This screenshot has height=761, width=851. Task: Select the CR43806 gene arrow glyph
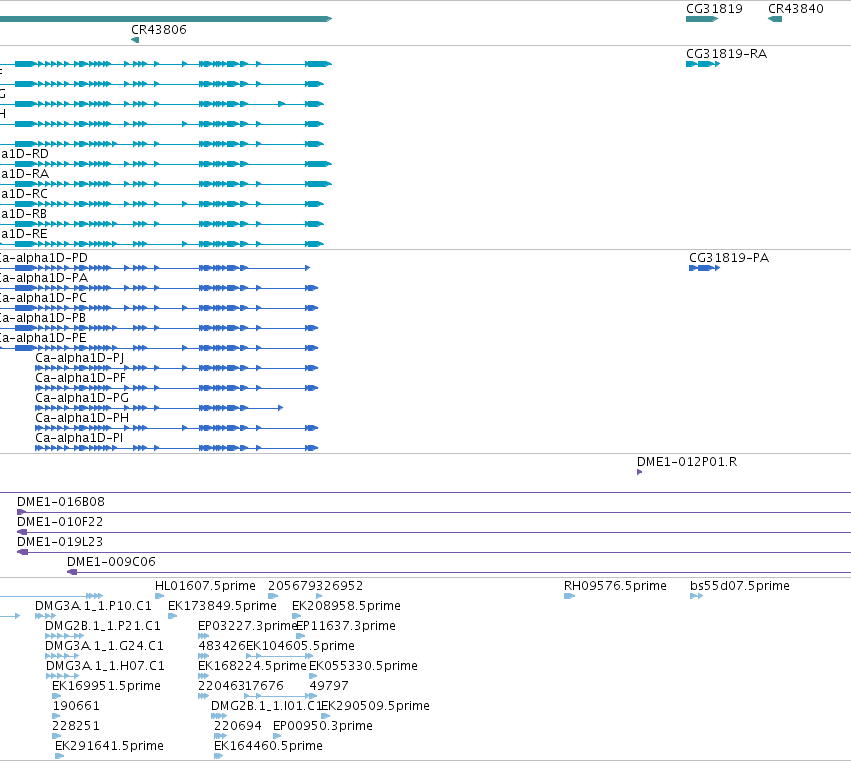135,40
